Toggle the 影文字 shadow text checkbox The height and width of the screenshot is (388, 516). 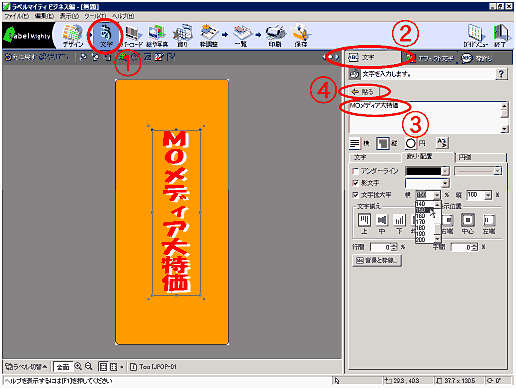point(355,183)
